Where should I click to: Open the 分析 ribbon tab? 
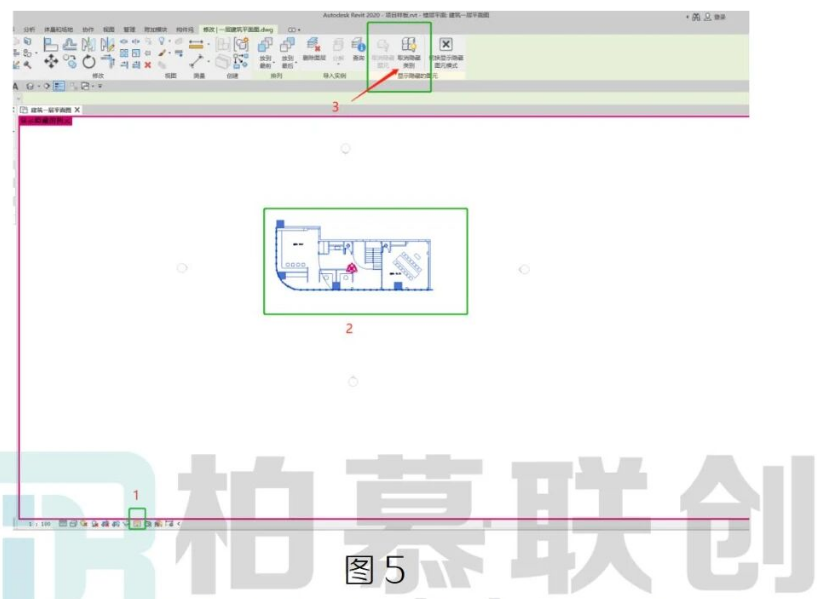[x=29, y=30]
